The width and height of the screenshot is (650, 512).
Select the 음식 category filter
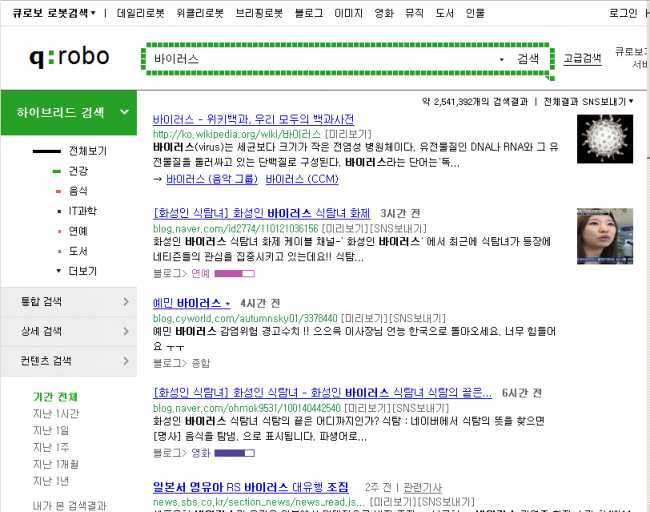coord(78,191)
